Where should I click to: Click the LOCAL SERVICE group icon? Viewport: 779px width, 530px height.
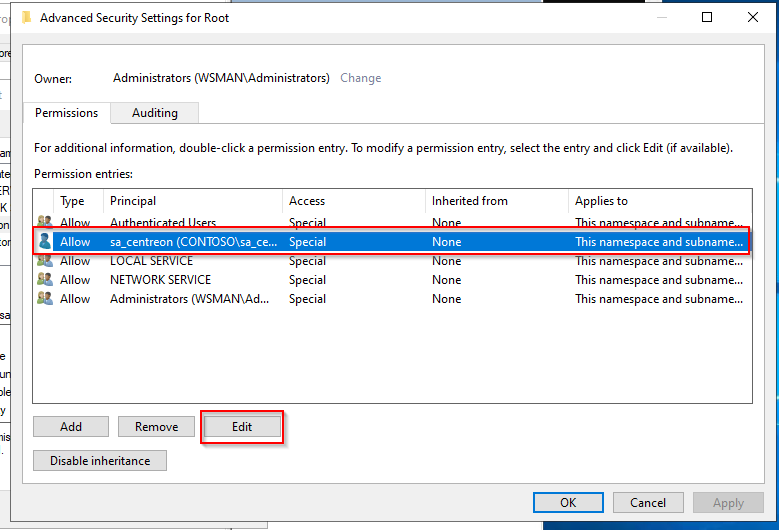pyautogui.click(x=44, y=261)
